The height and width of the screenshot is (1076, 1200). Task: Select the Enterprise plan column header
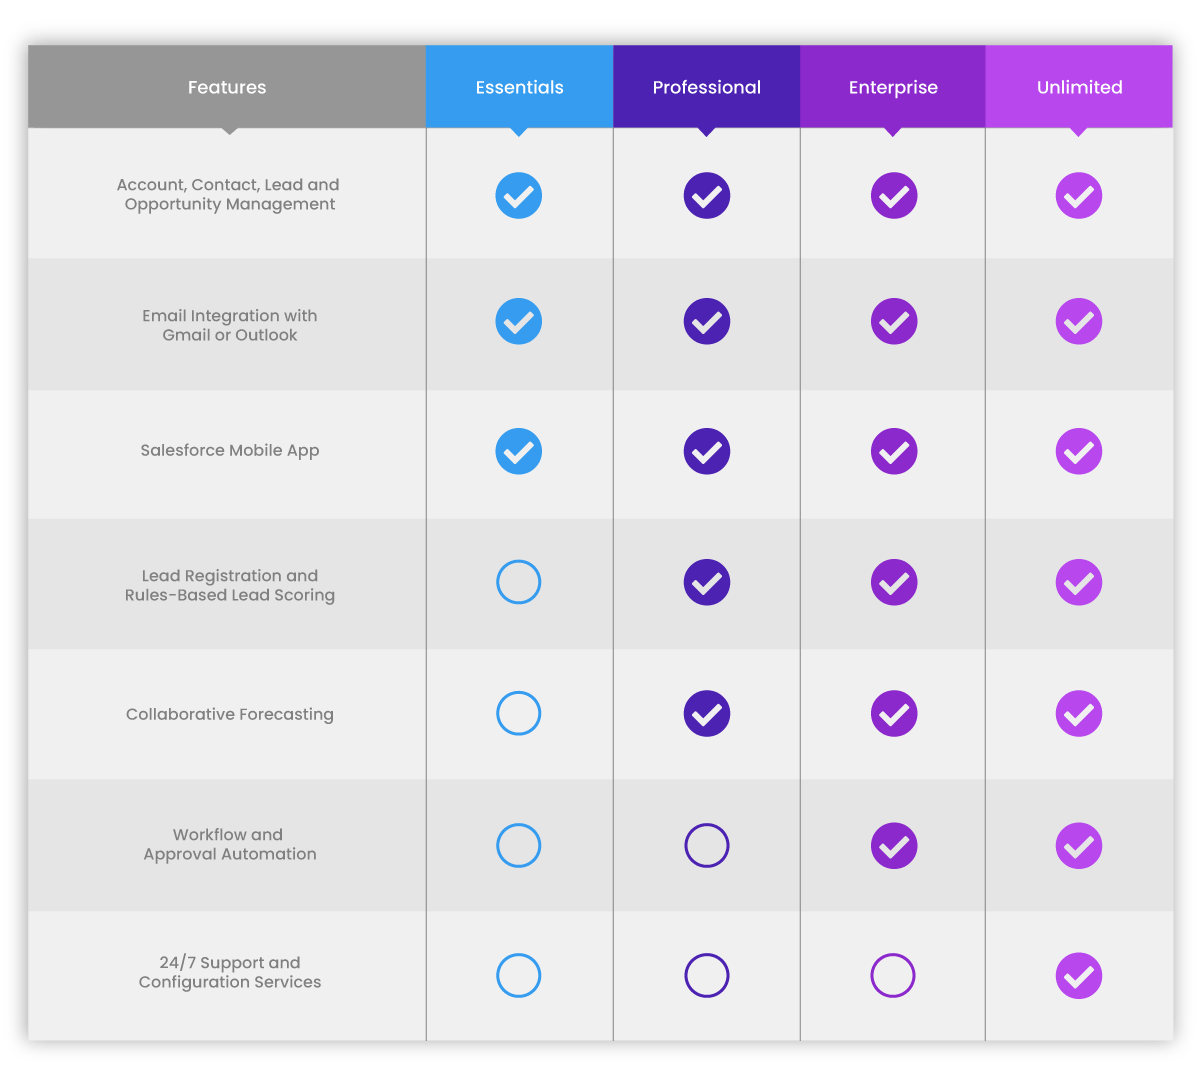tap(893, 87)
